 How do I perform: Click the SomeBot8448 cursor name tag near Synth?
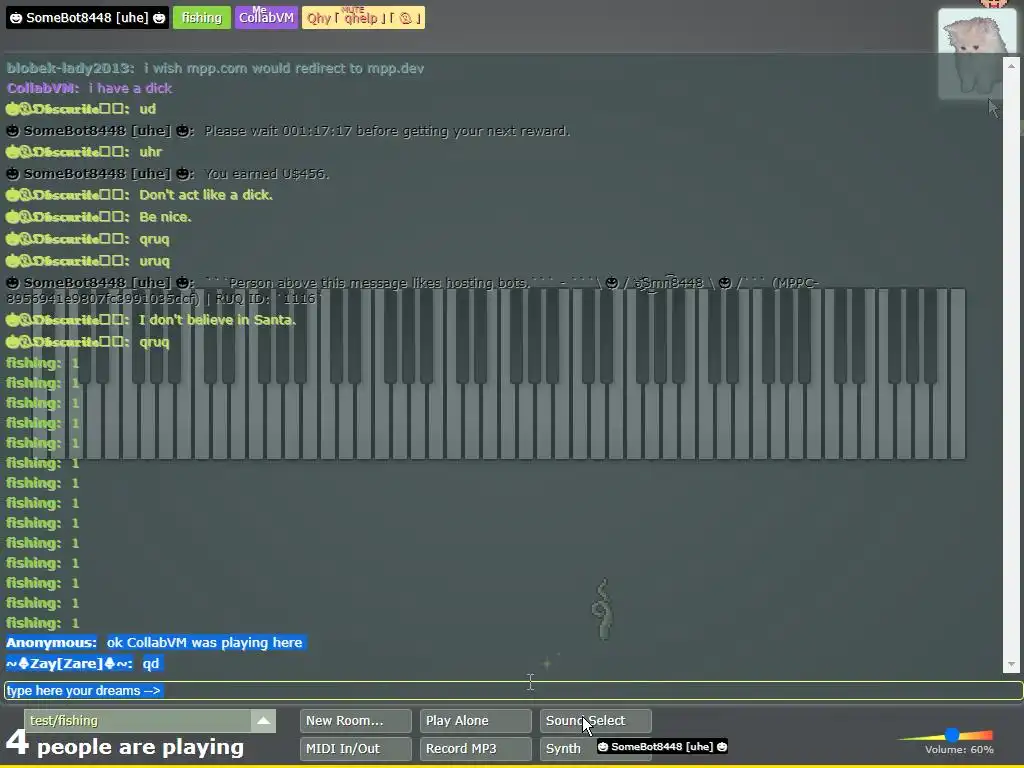662,746
